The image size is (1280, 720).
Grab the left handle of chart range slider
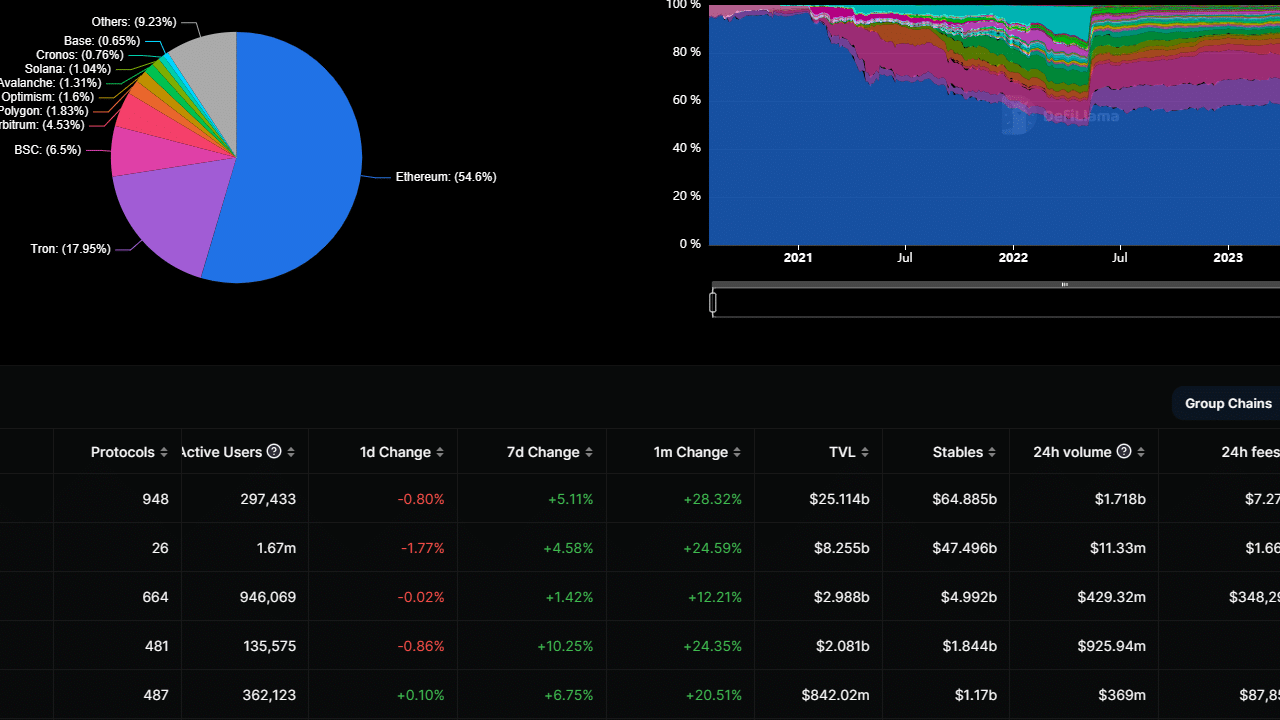tap(713, 301)
